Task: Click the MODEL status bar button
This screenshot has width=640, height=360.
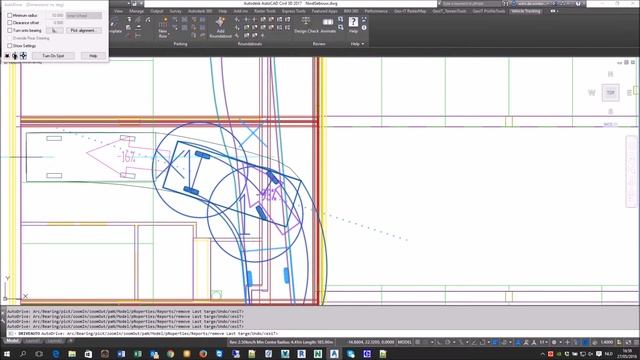Action: [405, 342]
